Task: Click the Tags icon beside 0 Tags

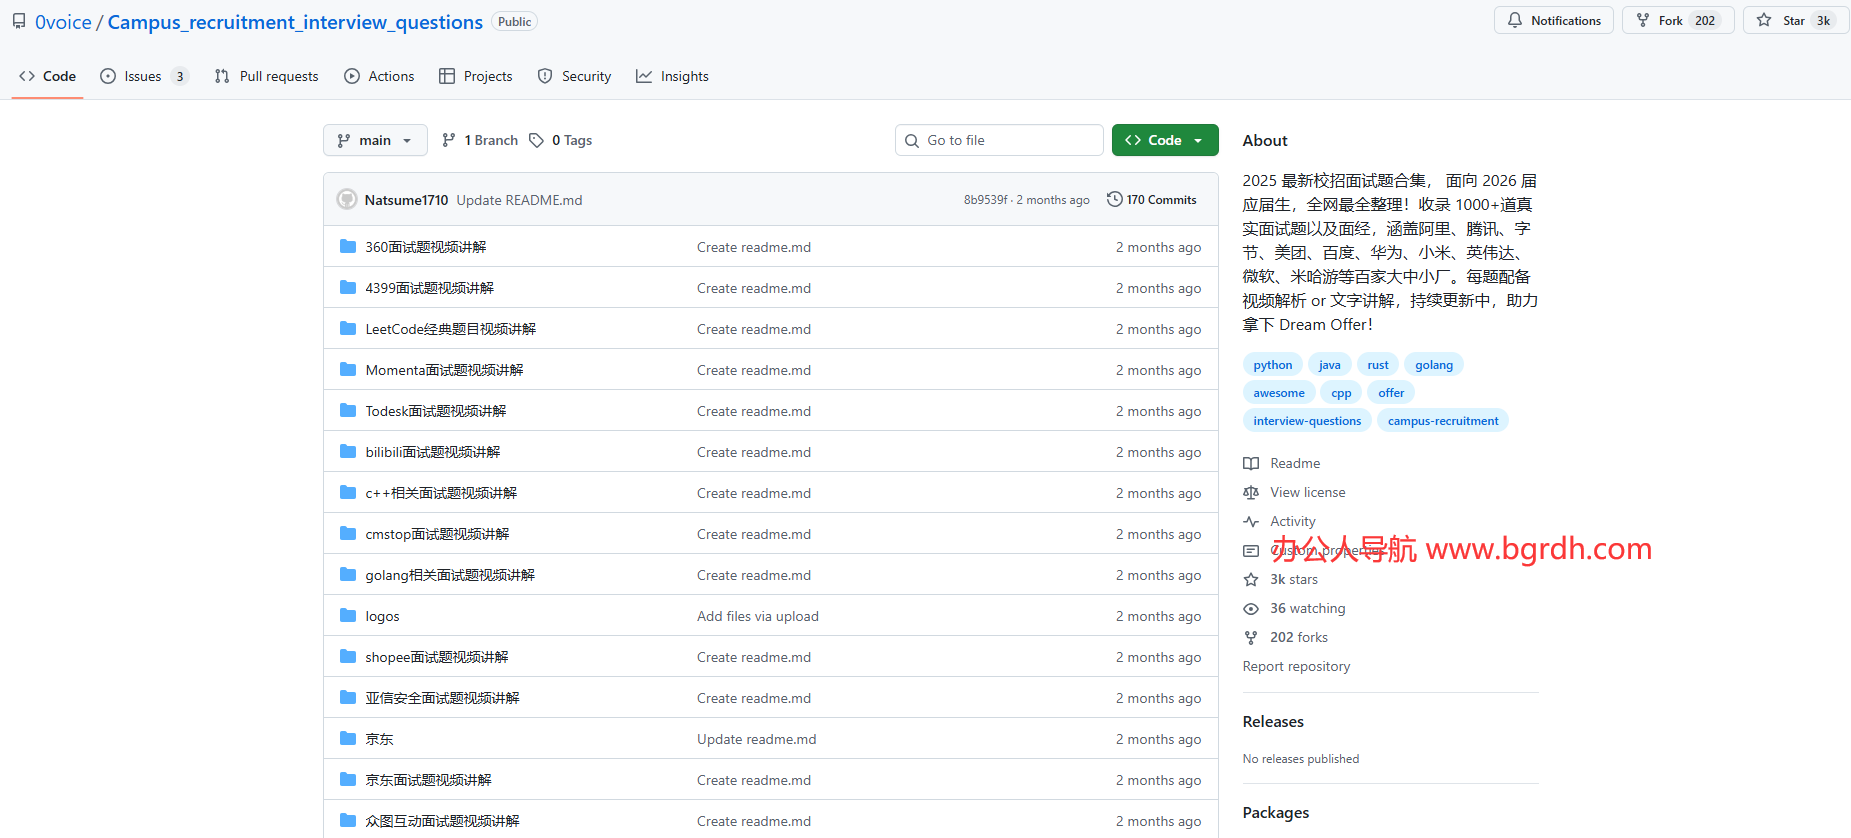Action: (537, 141)
